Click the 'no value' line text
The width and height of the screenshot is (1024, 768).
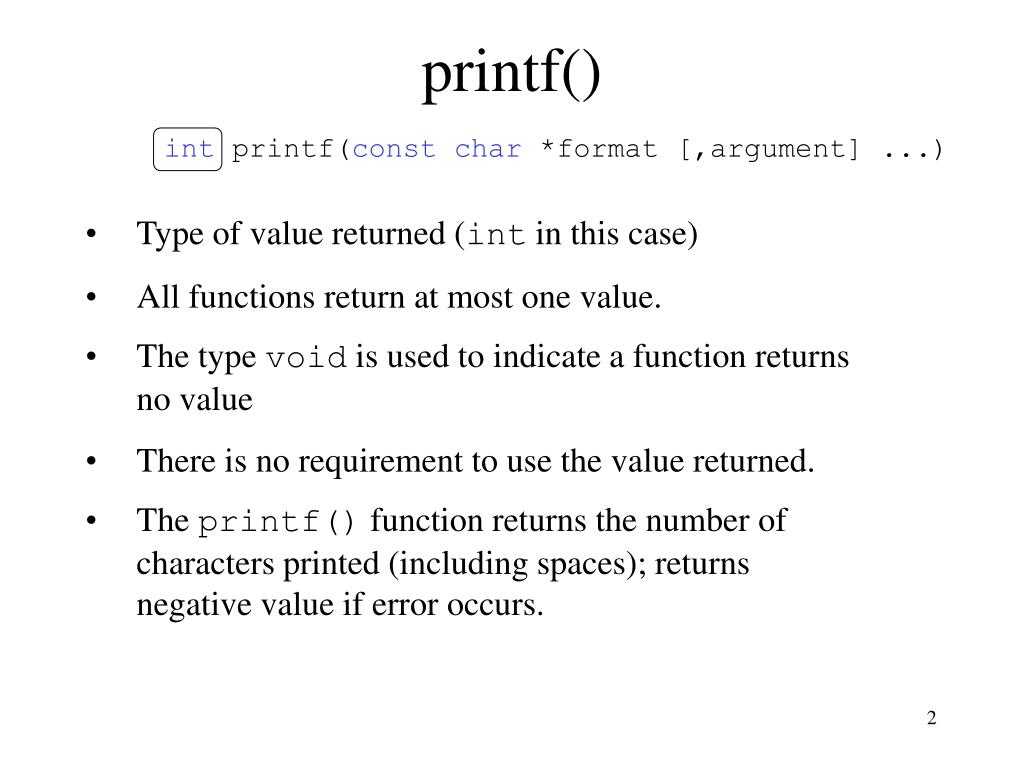tap(195, 400)
